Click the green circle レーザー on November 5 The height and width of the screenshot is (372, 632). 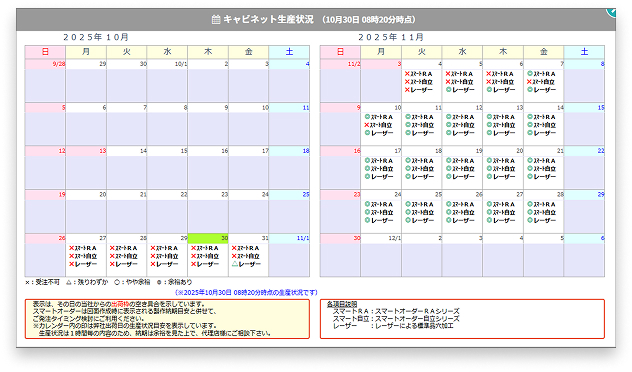click(460, 90)
